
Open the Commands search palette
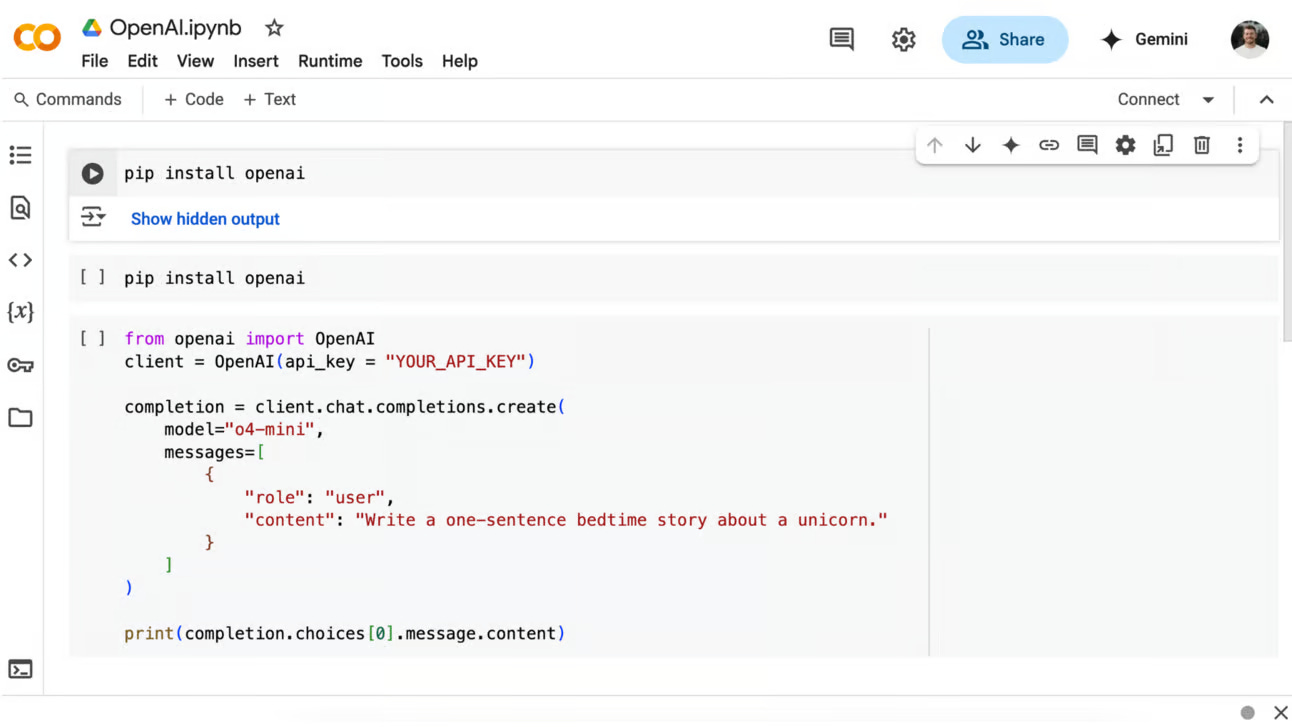click(x=68, y=99)
